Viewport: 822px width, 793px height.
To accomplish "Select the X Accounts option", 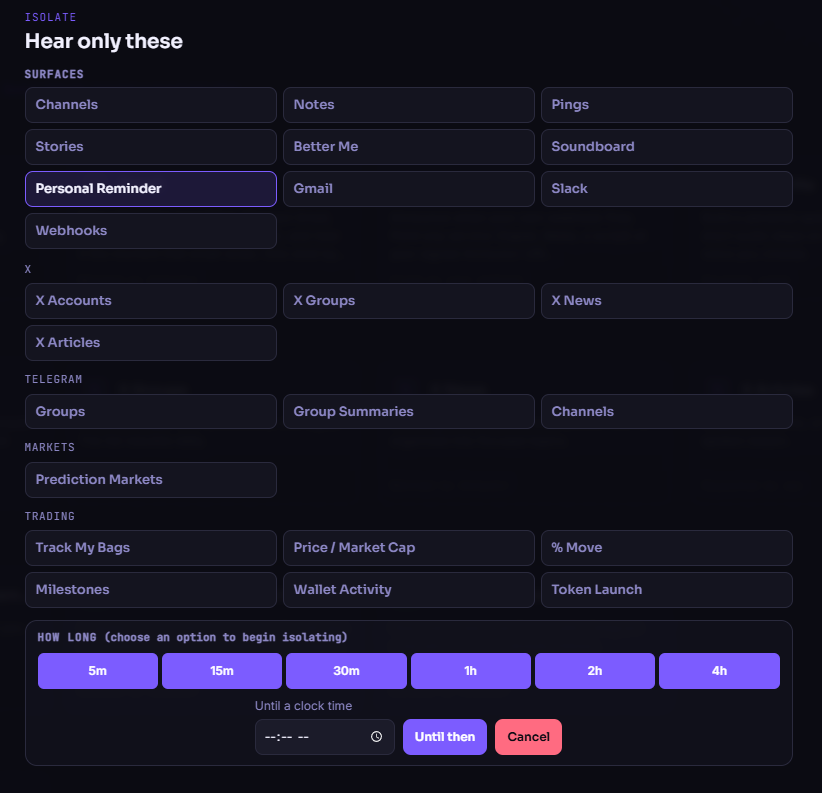I will (x=150, y=301).
